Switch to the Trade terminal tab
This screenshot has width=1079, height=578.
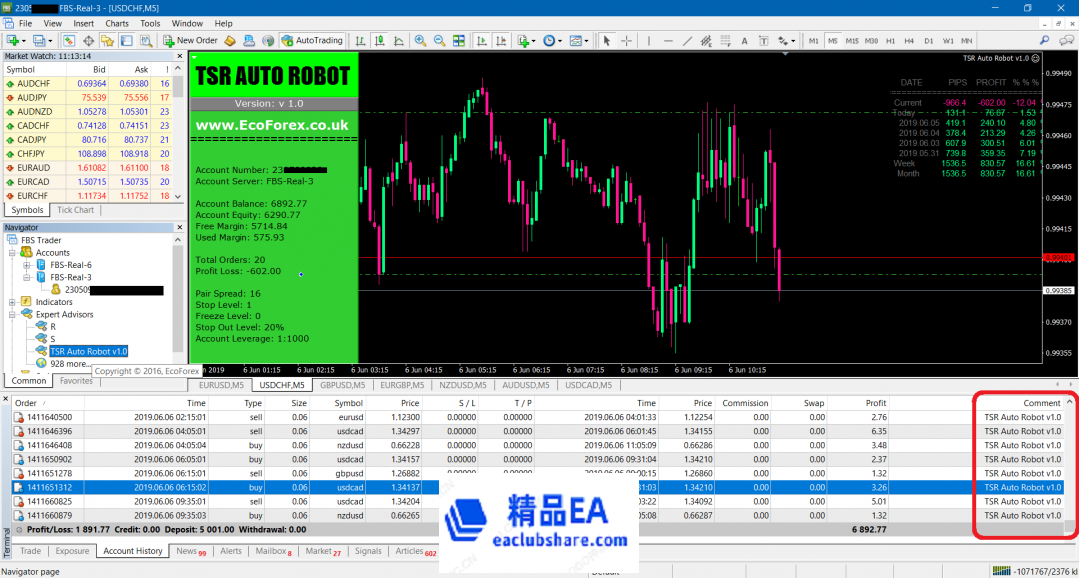click(x=30, y=550)
